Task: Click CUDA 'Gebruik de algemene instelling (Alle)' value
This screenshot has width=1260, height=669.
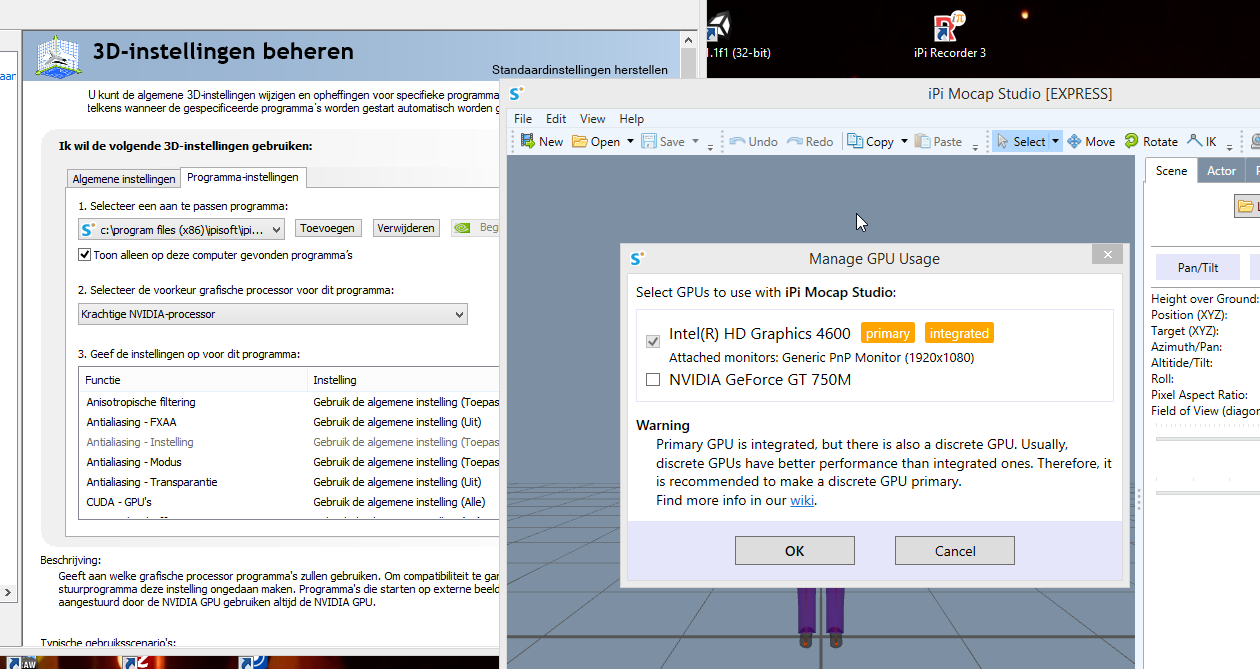Action: pos(400,502)
